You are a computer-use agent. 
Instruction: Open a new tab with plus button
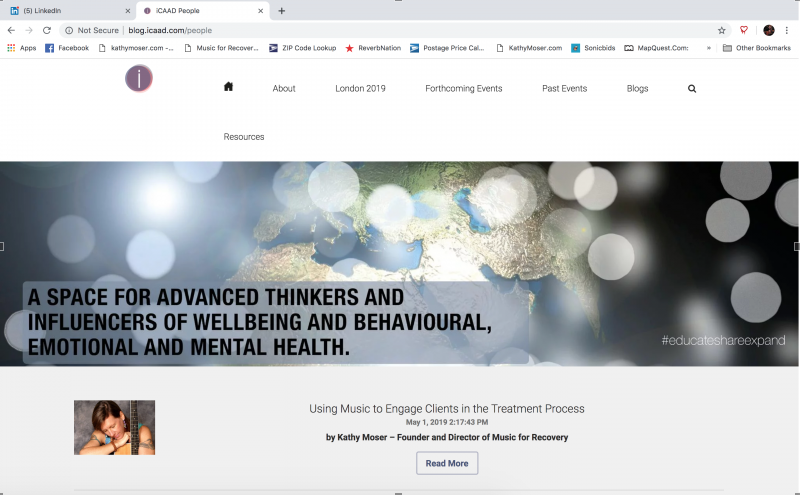tap(281, 10)
